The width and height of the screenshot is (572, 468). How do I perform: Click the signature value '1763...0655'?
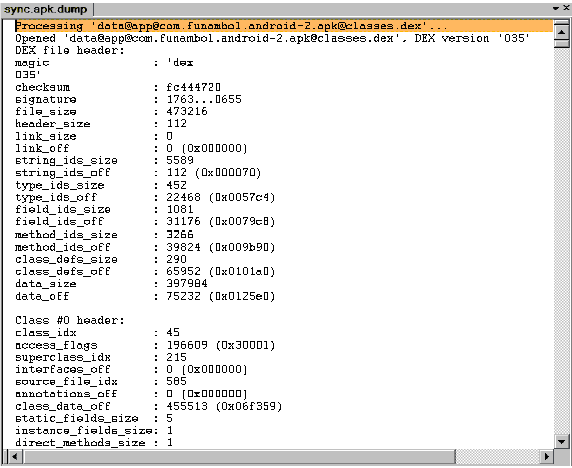[204, 99]
